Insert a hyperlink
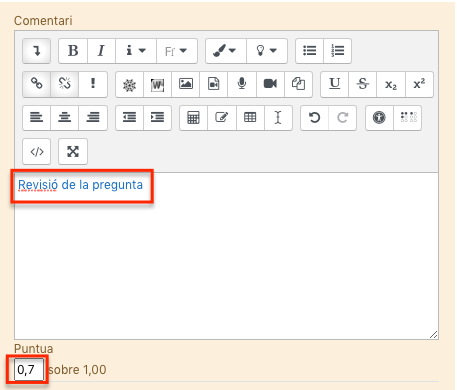This screenshot has height=390, width=457. pos(36,84)
